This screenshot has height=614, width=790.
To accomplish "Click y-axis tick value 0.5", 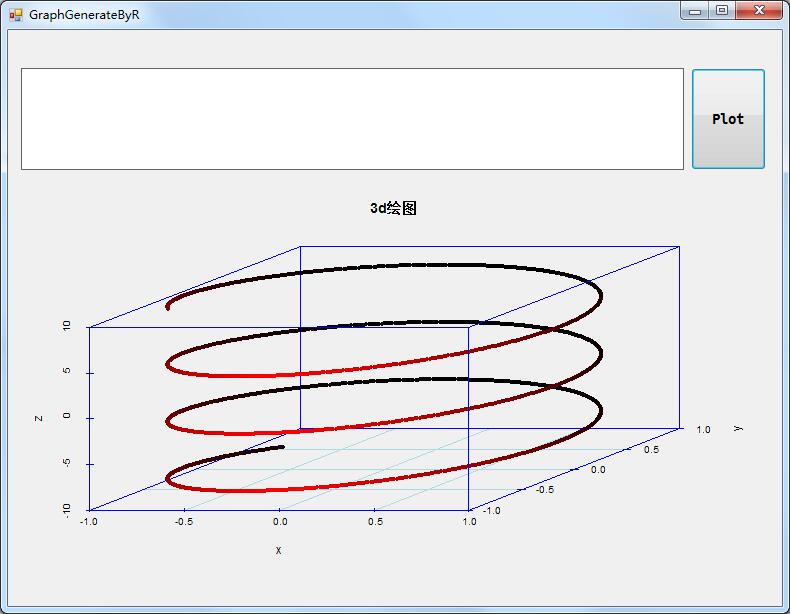I will coord(651,449).
